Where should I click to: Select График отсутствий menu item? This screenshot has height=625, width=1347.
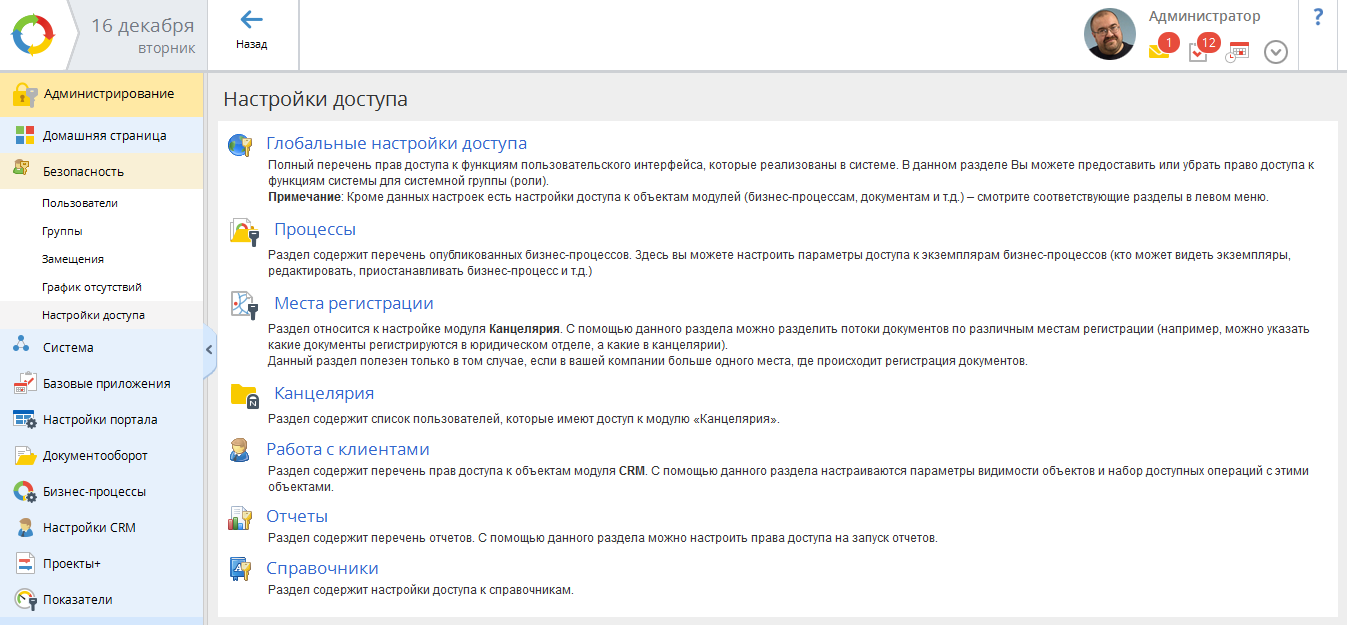[92, 287]
